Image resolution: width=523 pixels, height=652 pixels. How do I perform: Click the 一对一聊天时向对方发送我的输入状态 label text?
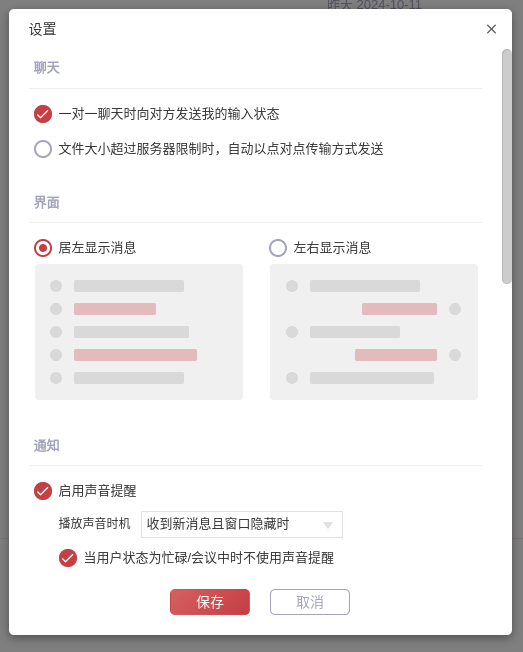169,114
